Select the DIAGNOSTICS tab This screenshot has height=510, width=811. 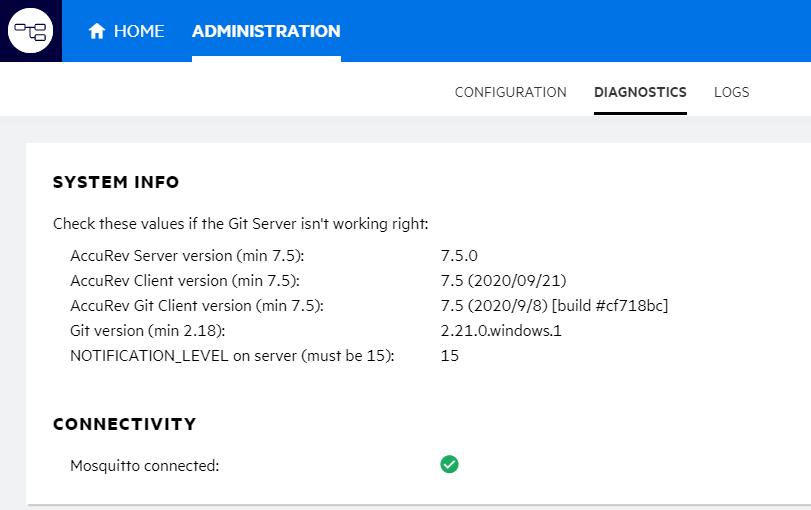640,92
